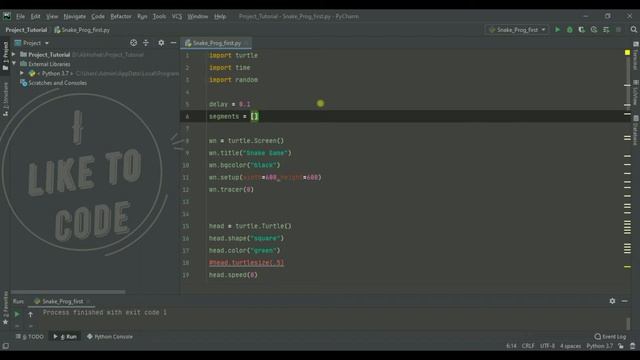Open the Project view dropdown arrow
This screenshot has height=360, width=640.
coord(47,43)
